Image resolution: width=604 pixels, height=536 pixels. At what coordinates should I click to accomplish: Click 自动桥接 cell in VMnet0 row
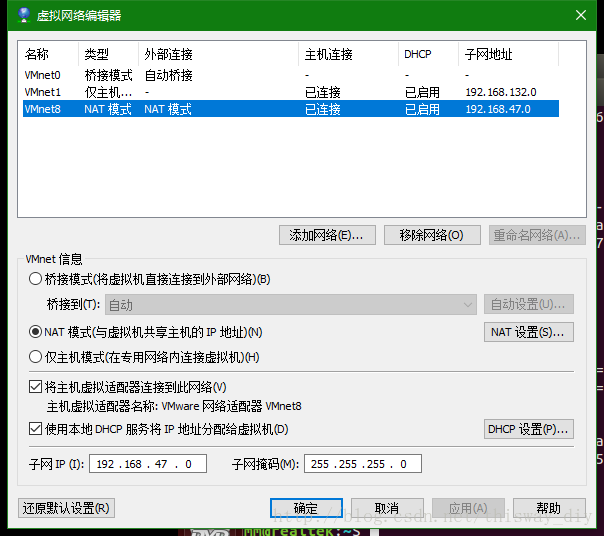point(168,75)
